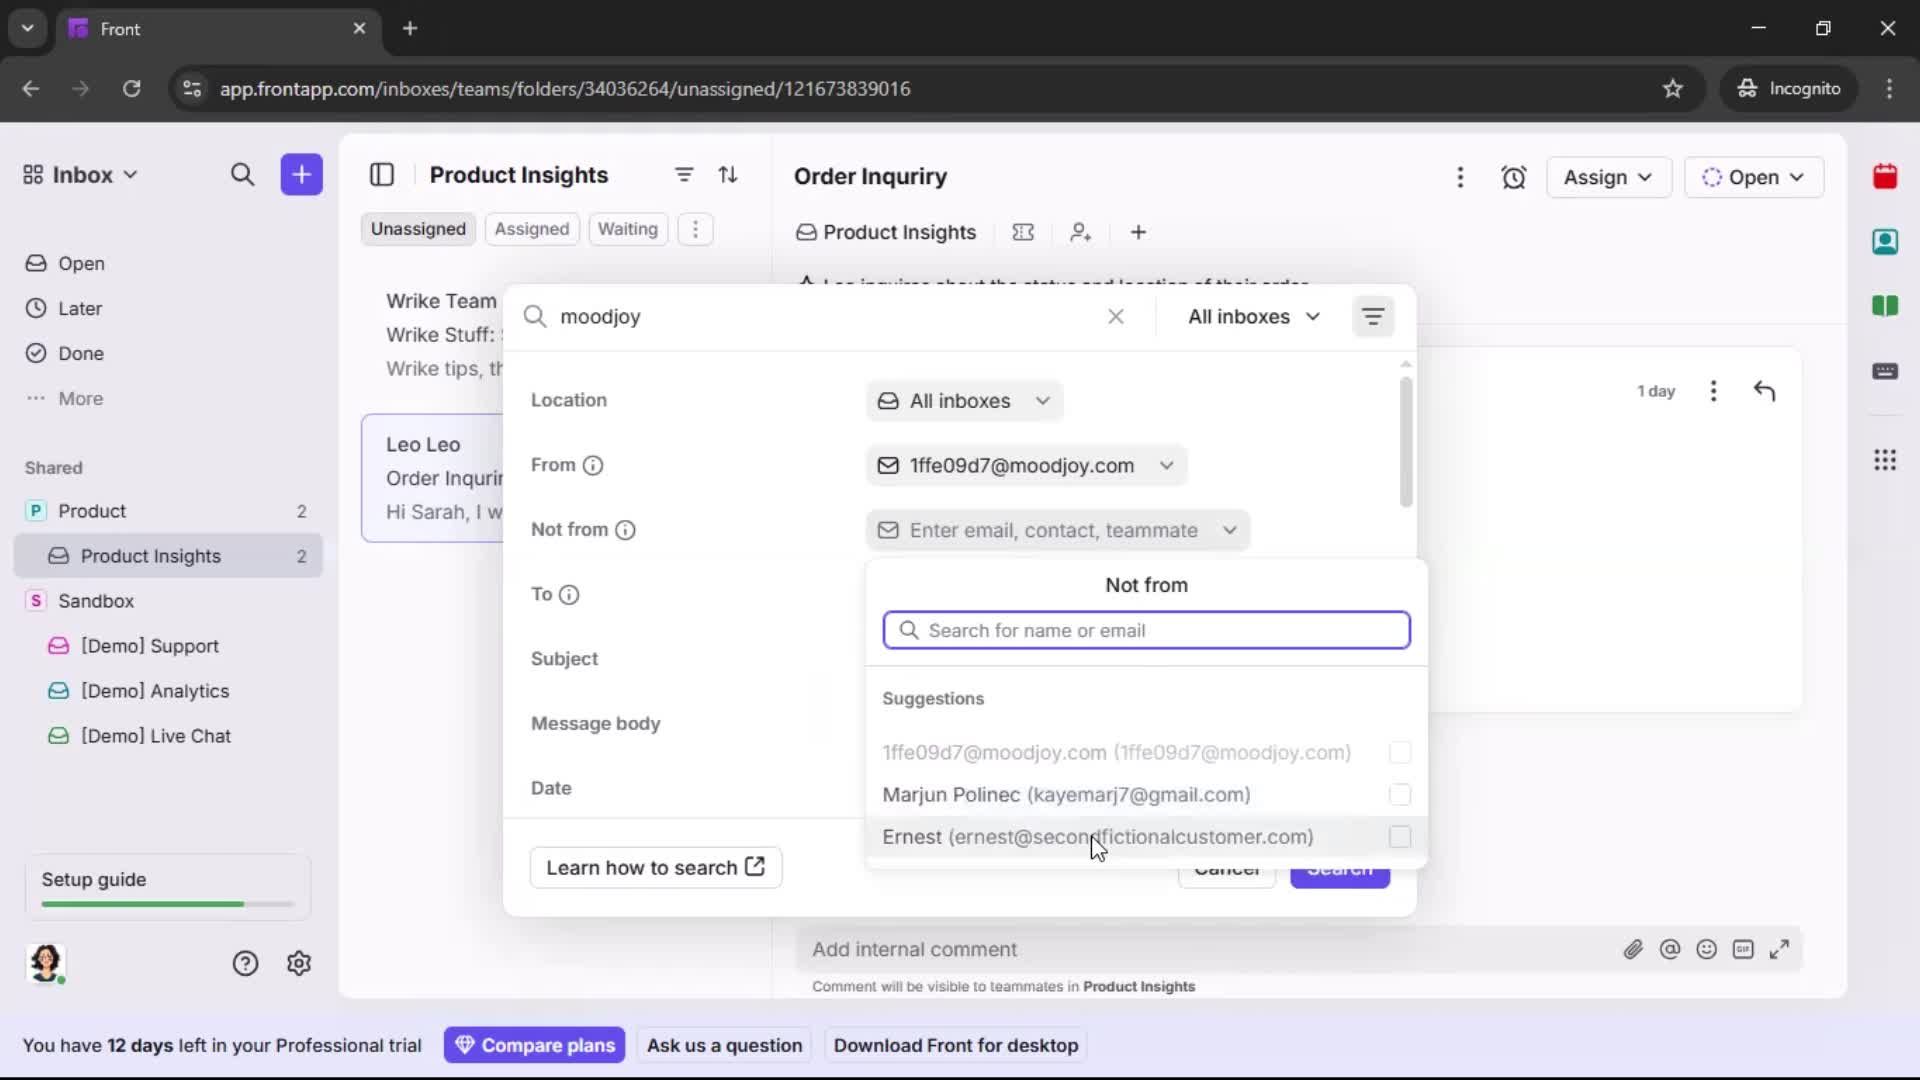
Task: Switch to the Waiting tab
Action: 627,229
